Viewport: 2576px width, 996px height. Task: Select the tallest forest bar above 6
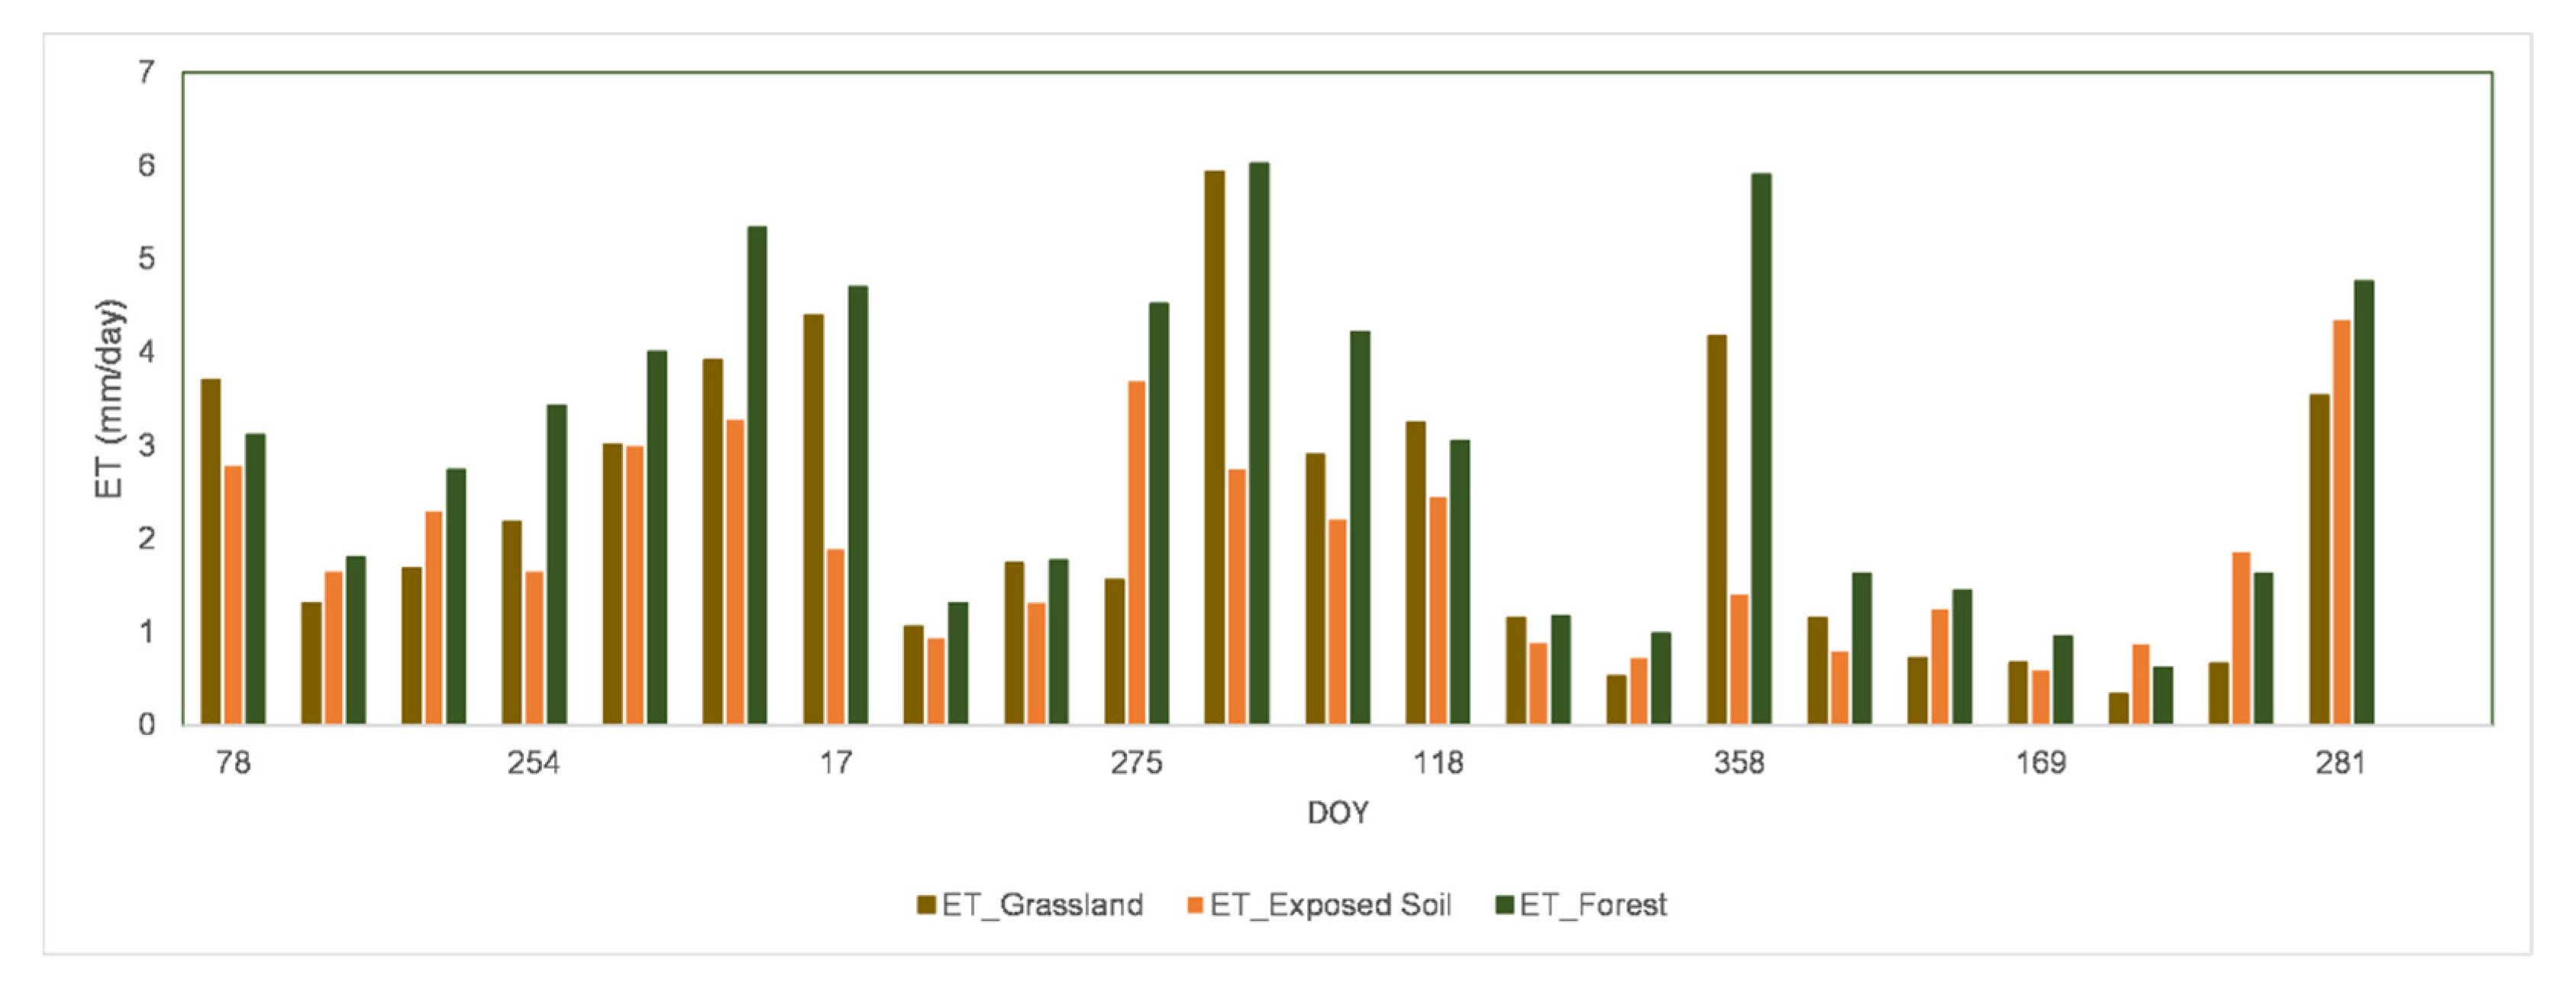click(1259, 443)
